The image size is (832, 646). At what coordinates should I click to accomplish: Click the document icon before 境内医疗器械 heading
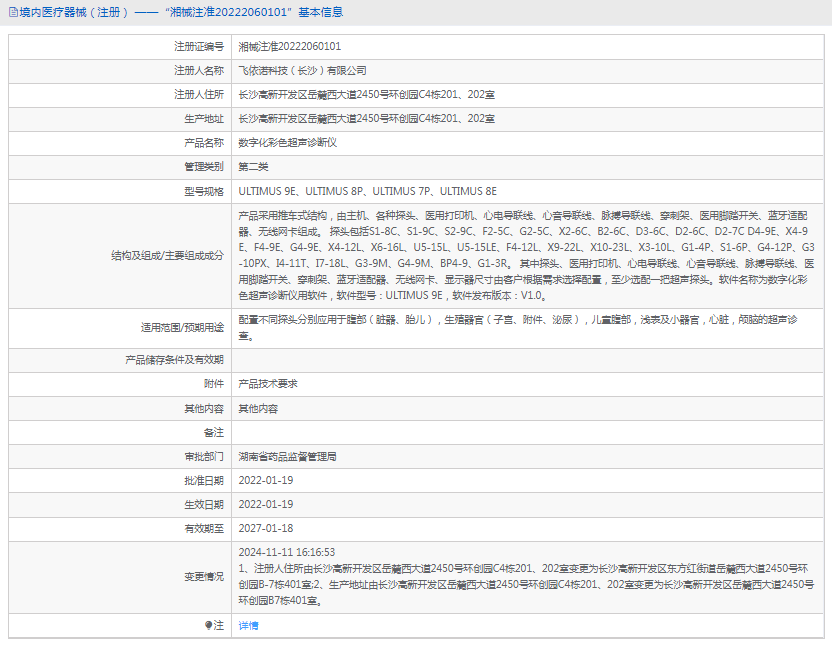[13, 12]
